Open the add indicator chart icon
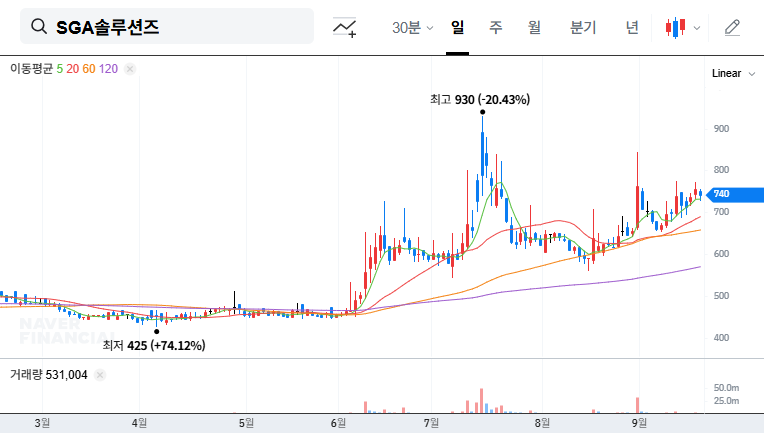The image size is (764, 433). [345, 28]
